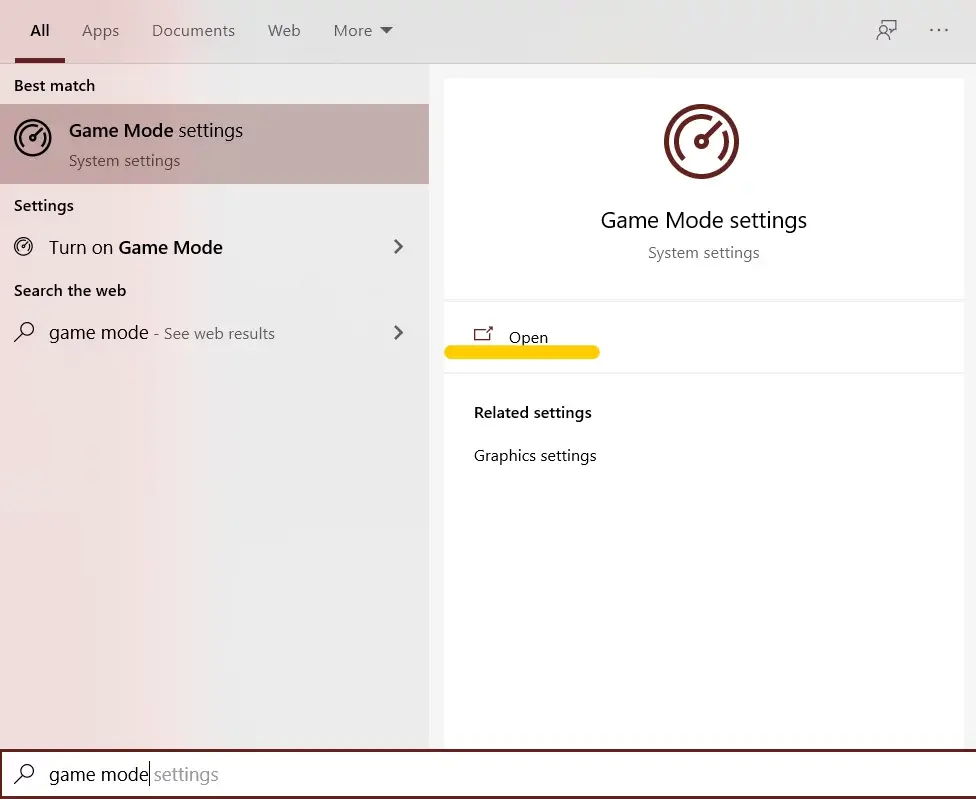The width and height of the screenshot is (976, 799).
Task: Click the Related settings heading
Action: click(x=533, y=413)
